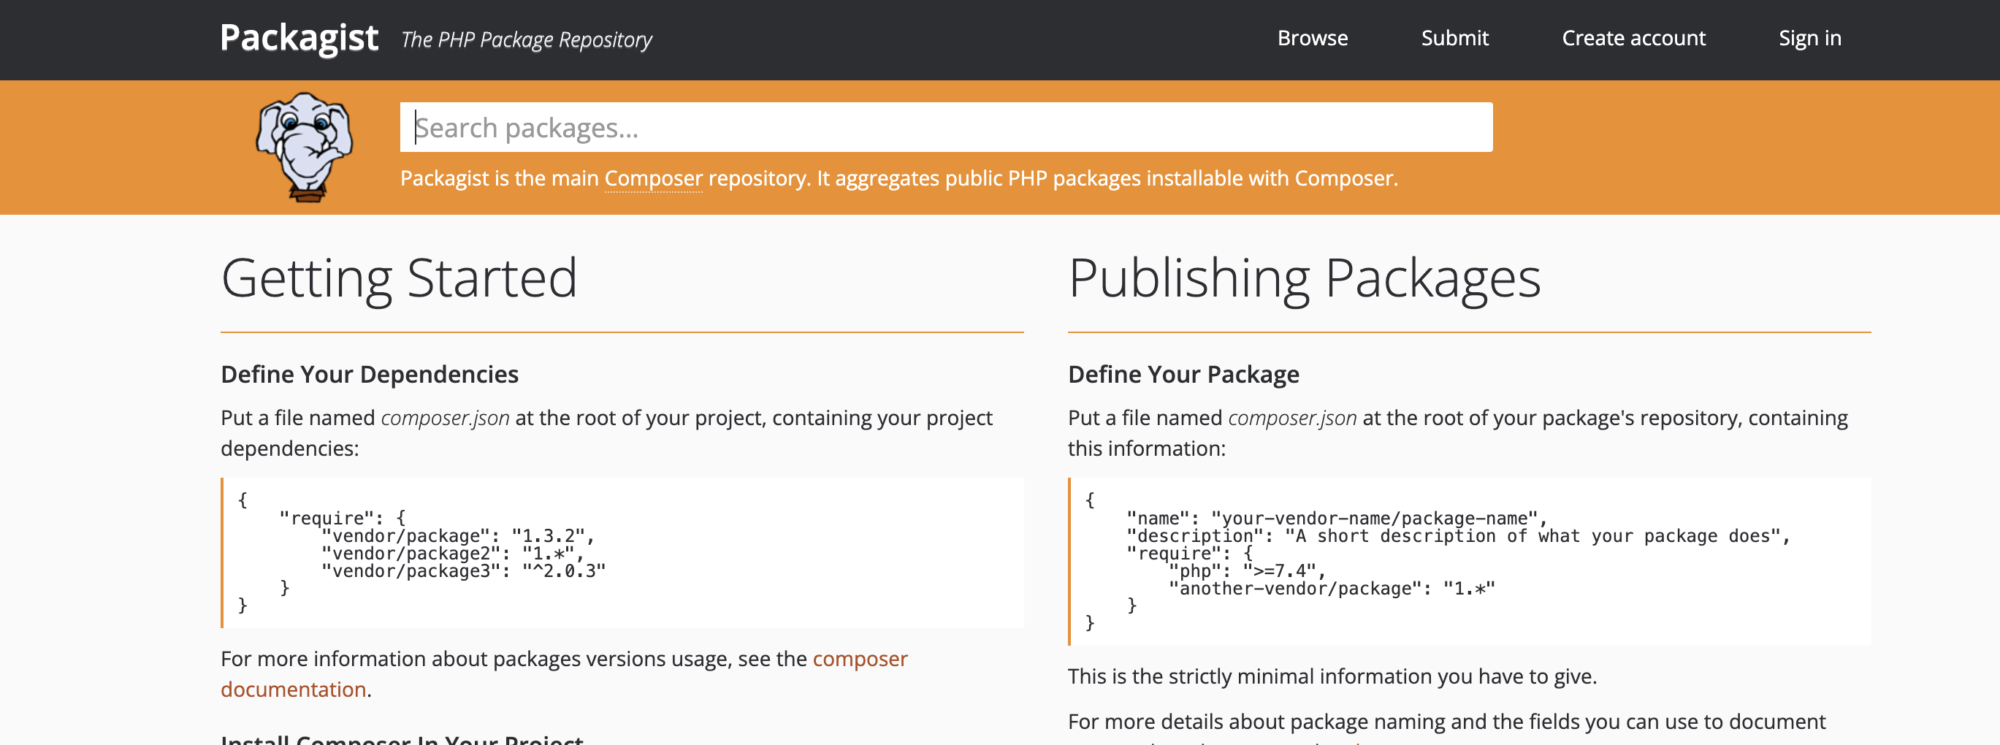This screenshot has width=2000, height=745.
Task: Open the Browse menu item
Action: pos(1312,38)
